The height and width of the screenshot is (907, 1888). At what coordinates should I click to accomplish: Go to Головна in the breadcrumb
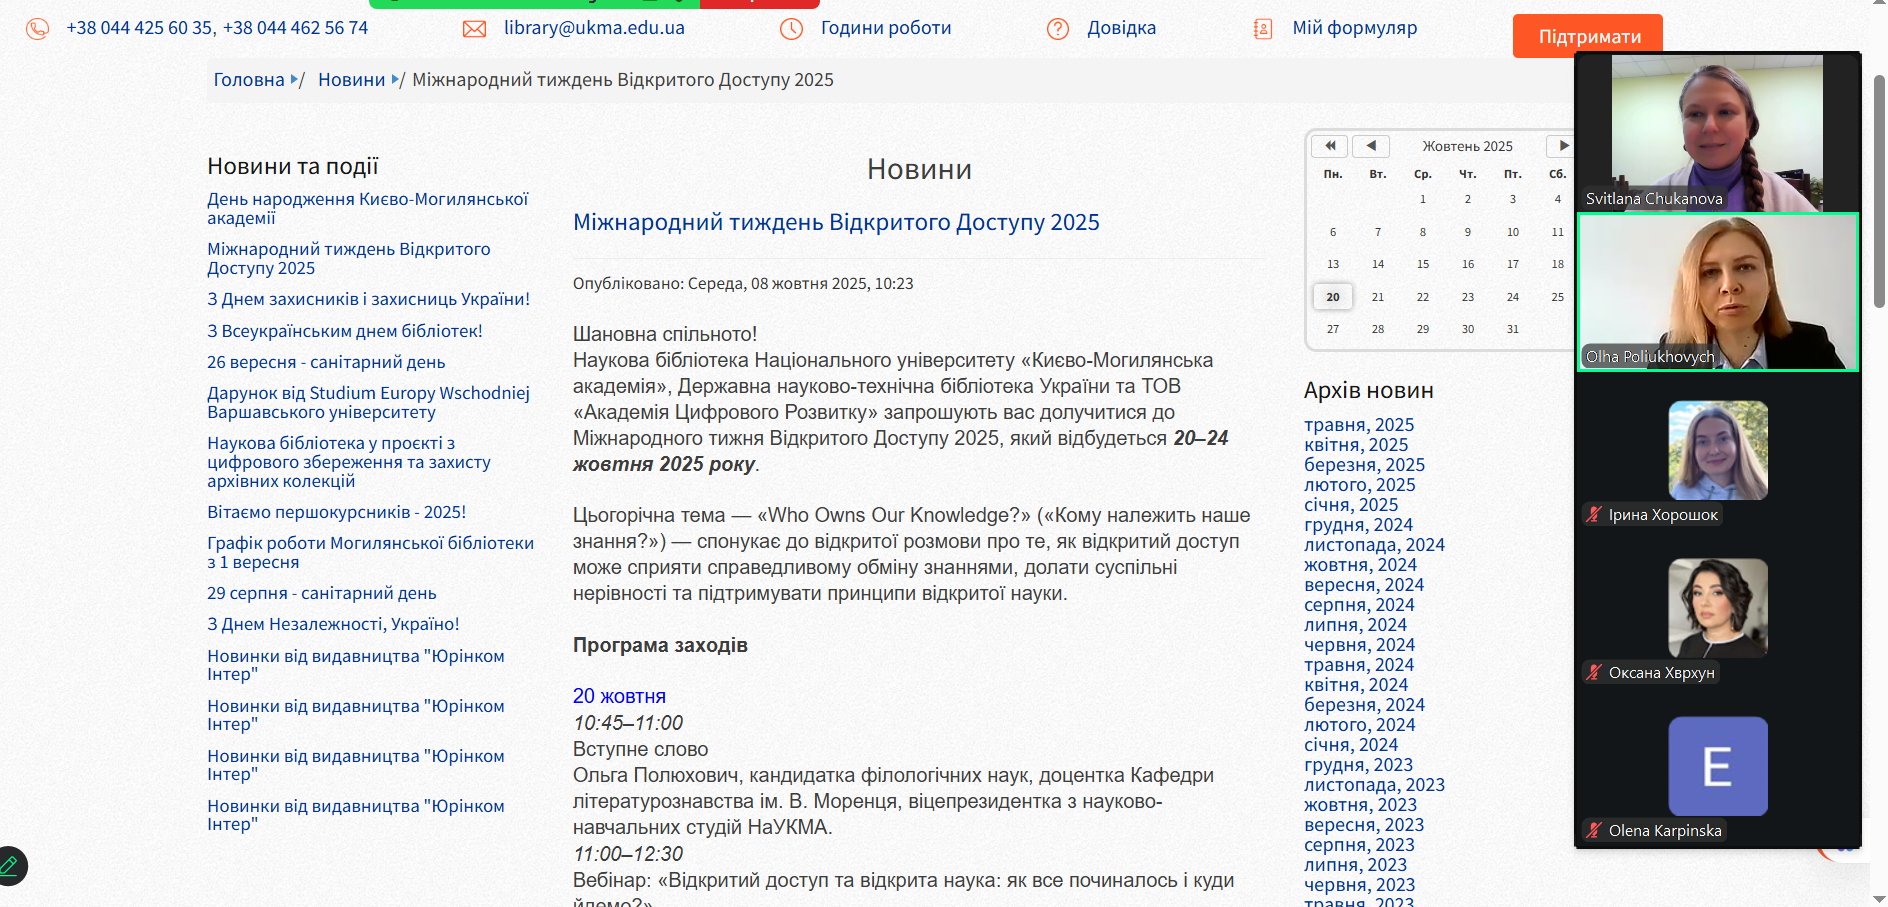tap(248, 80)
